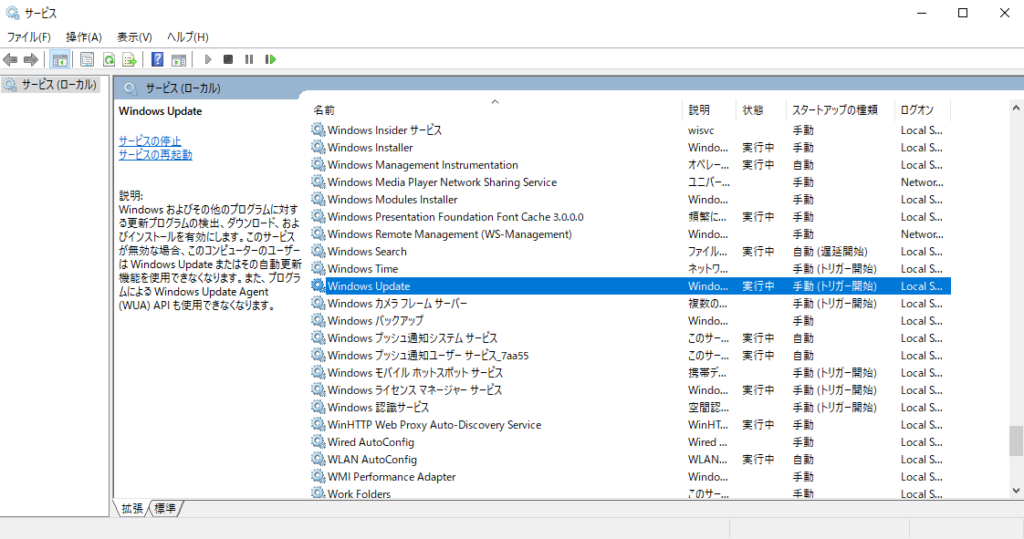Image resolution: width=1024 pixels, height=539 pixels.
Task: Pause the service with the Pause icon
Action: click(249, 59)
